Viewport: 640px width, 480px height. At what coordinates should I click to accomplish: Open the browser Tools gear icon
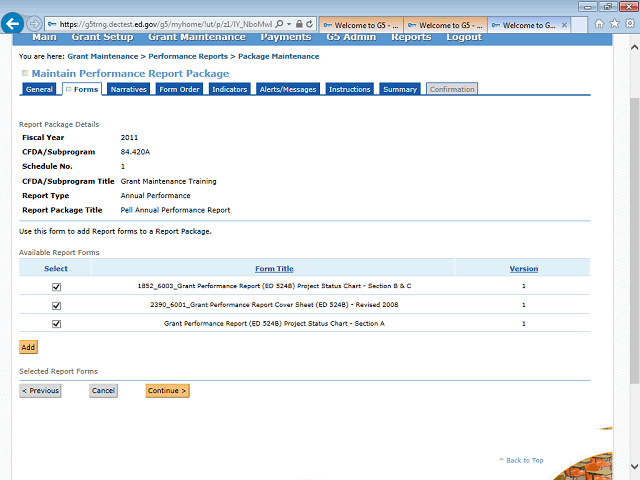[630, 24]
